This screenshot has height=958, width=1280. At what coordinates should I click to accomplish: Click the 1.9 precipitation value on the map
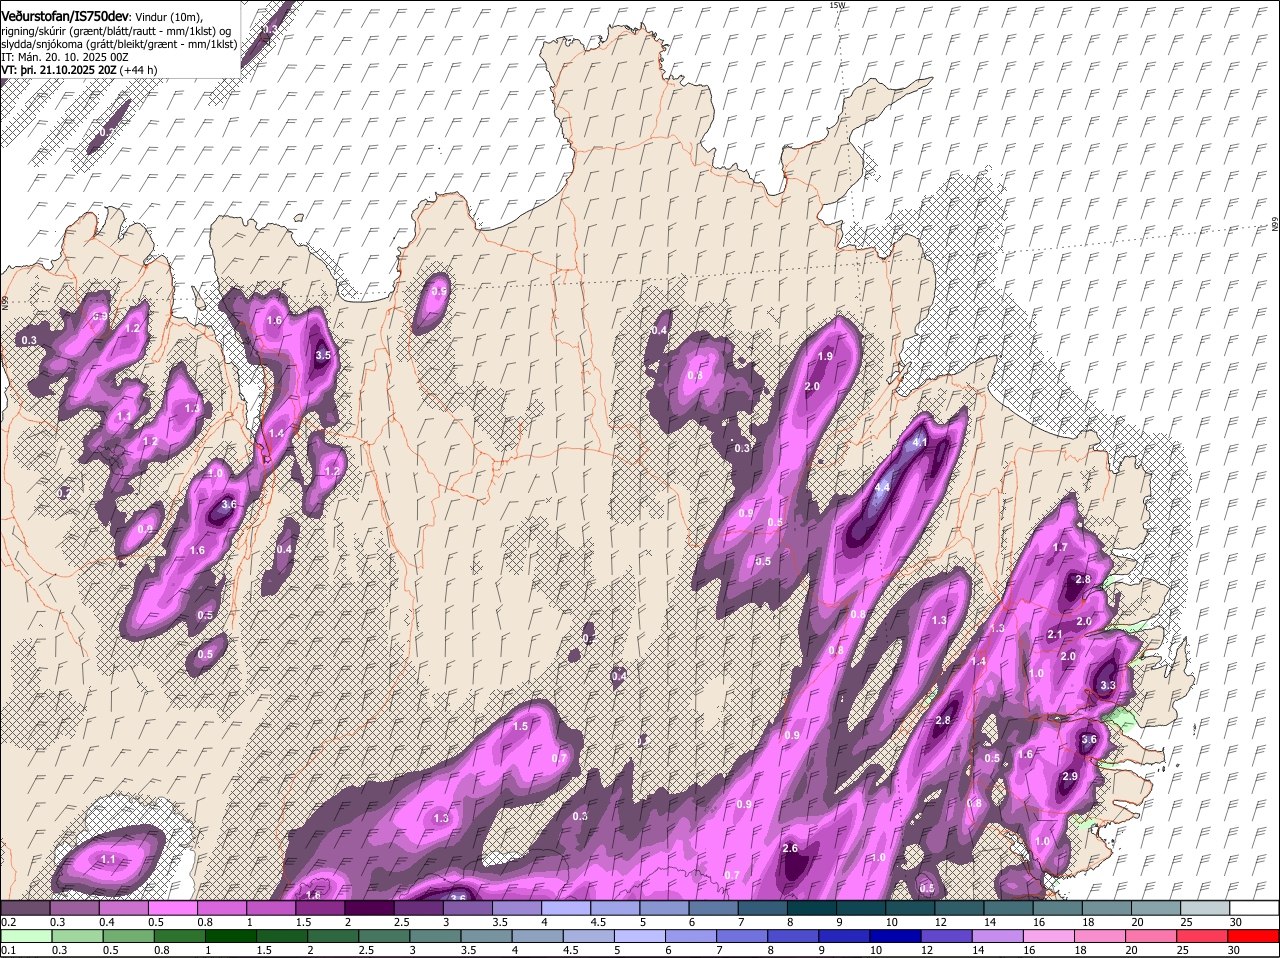tap(825, 356)
